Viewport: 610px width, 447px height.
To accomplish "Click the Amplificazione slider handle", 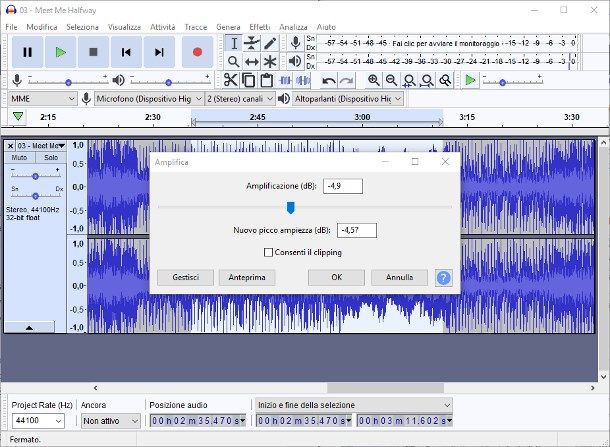I will pyautogui.click(x=291, y=208).
